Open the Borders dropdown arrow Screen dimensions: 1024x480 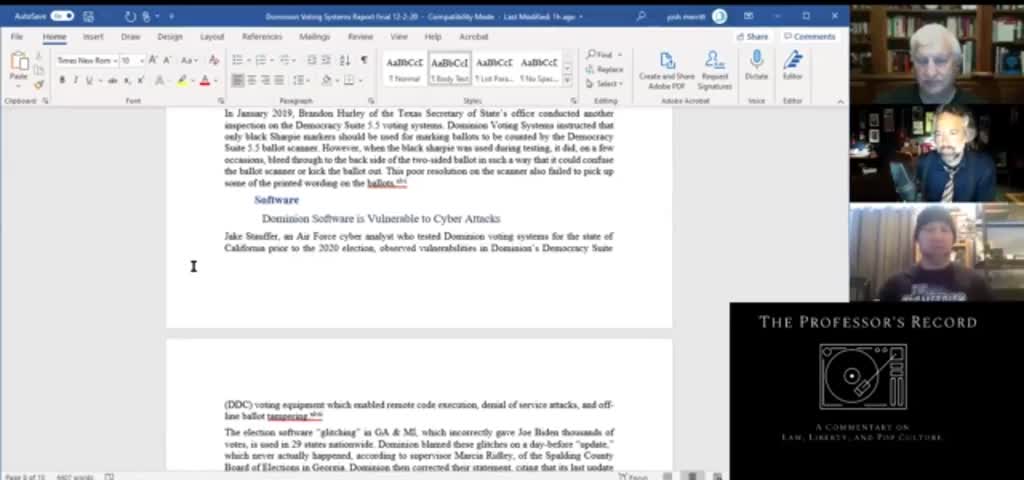point(361,81)
